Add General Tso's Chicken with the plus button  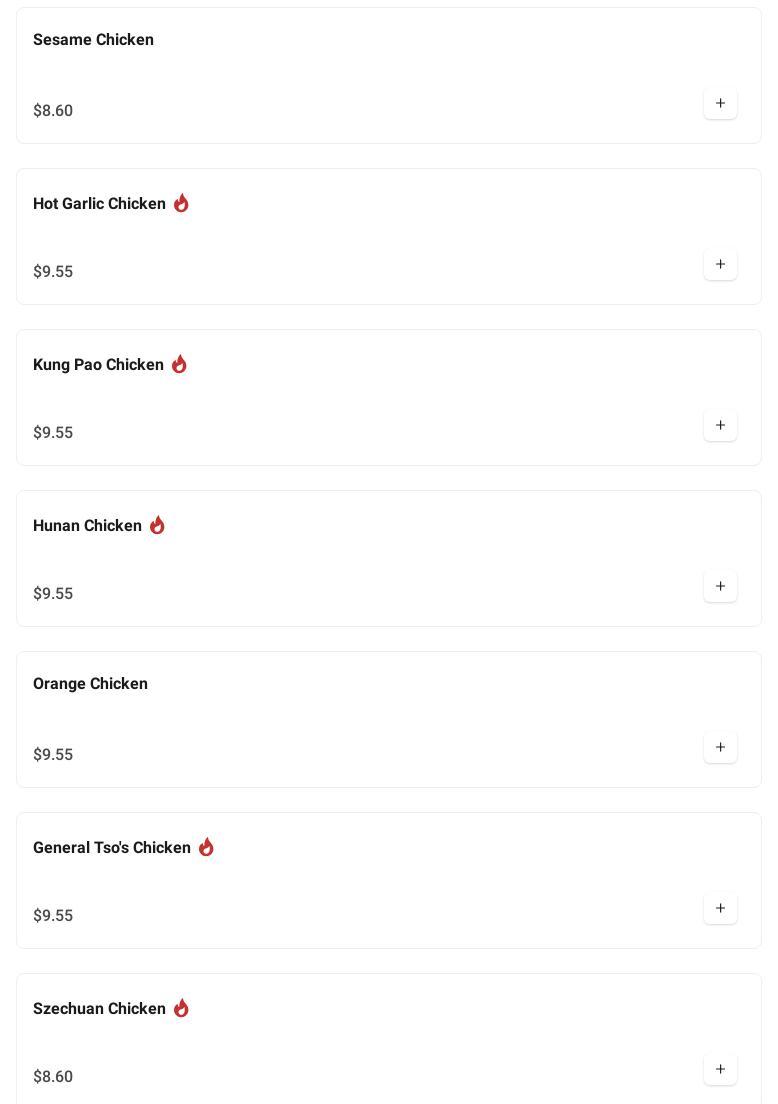pos(720,909)
